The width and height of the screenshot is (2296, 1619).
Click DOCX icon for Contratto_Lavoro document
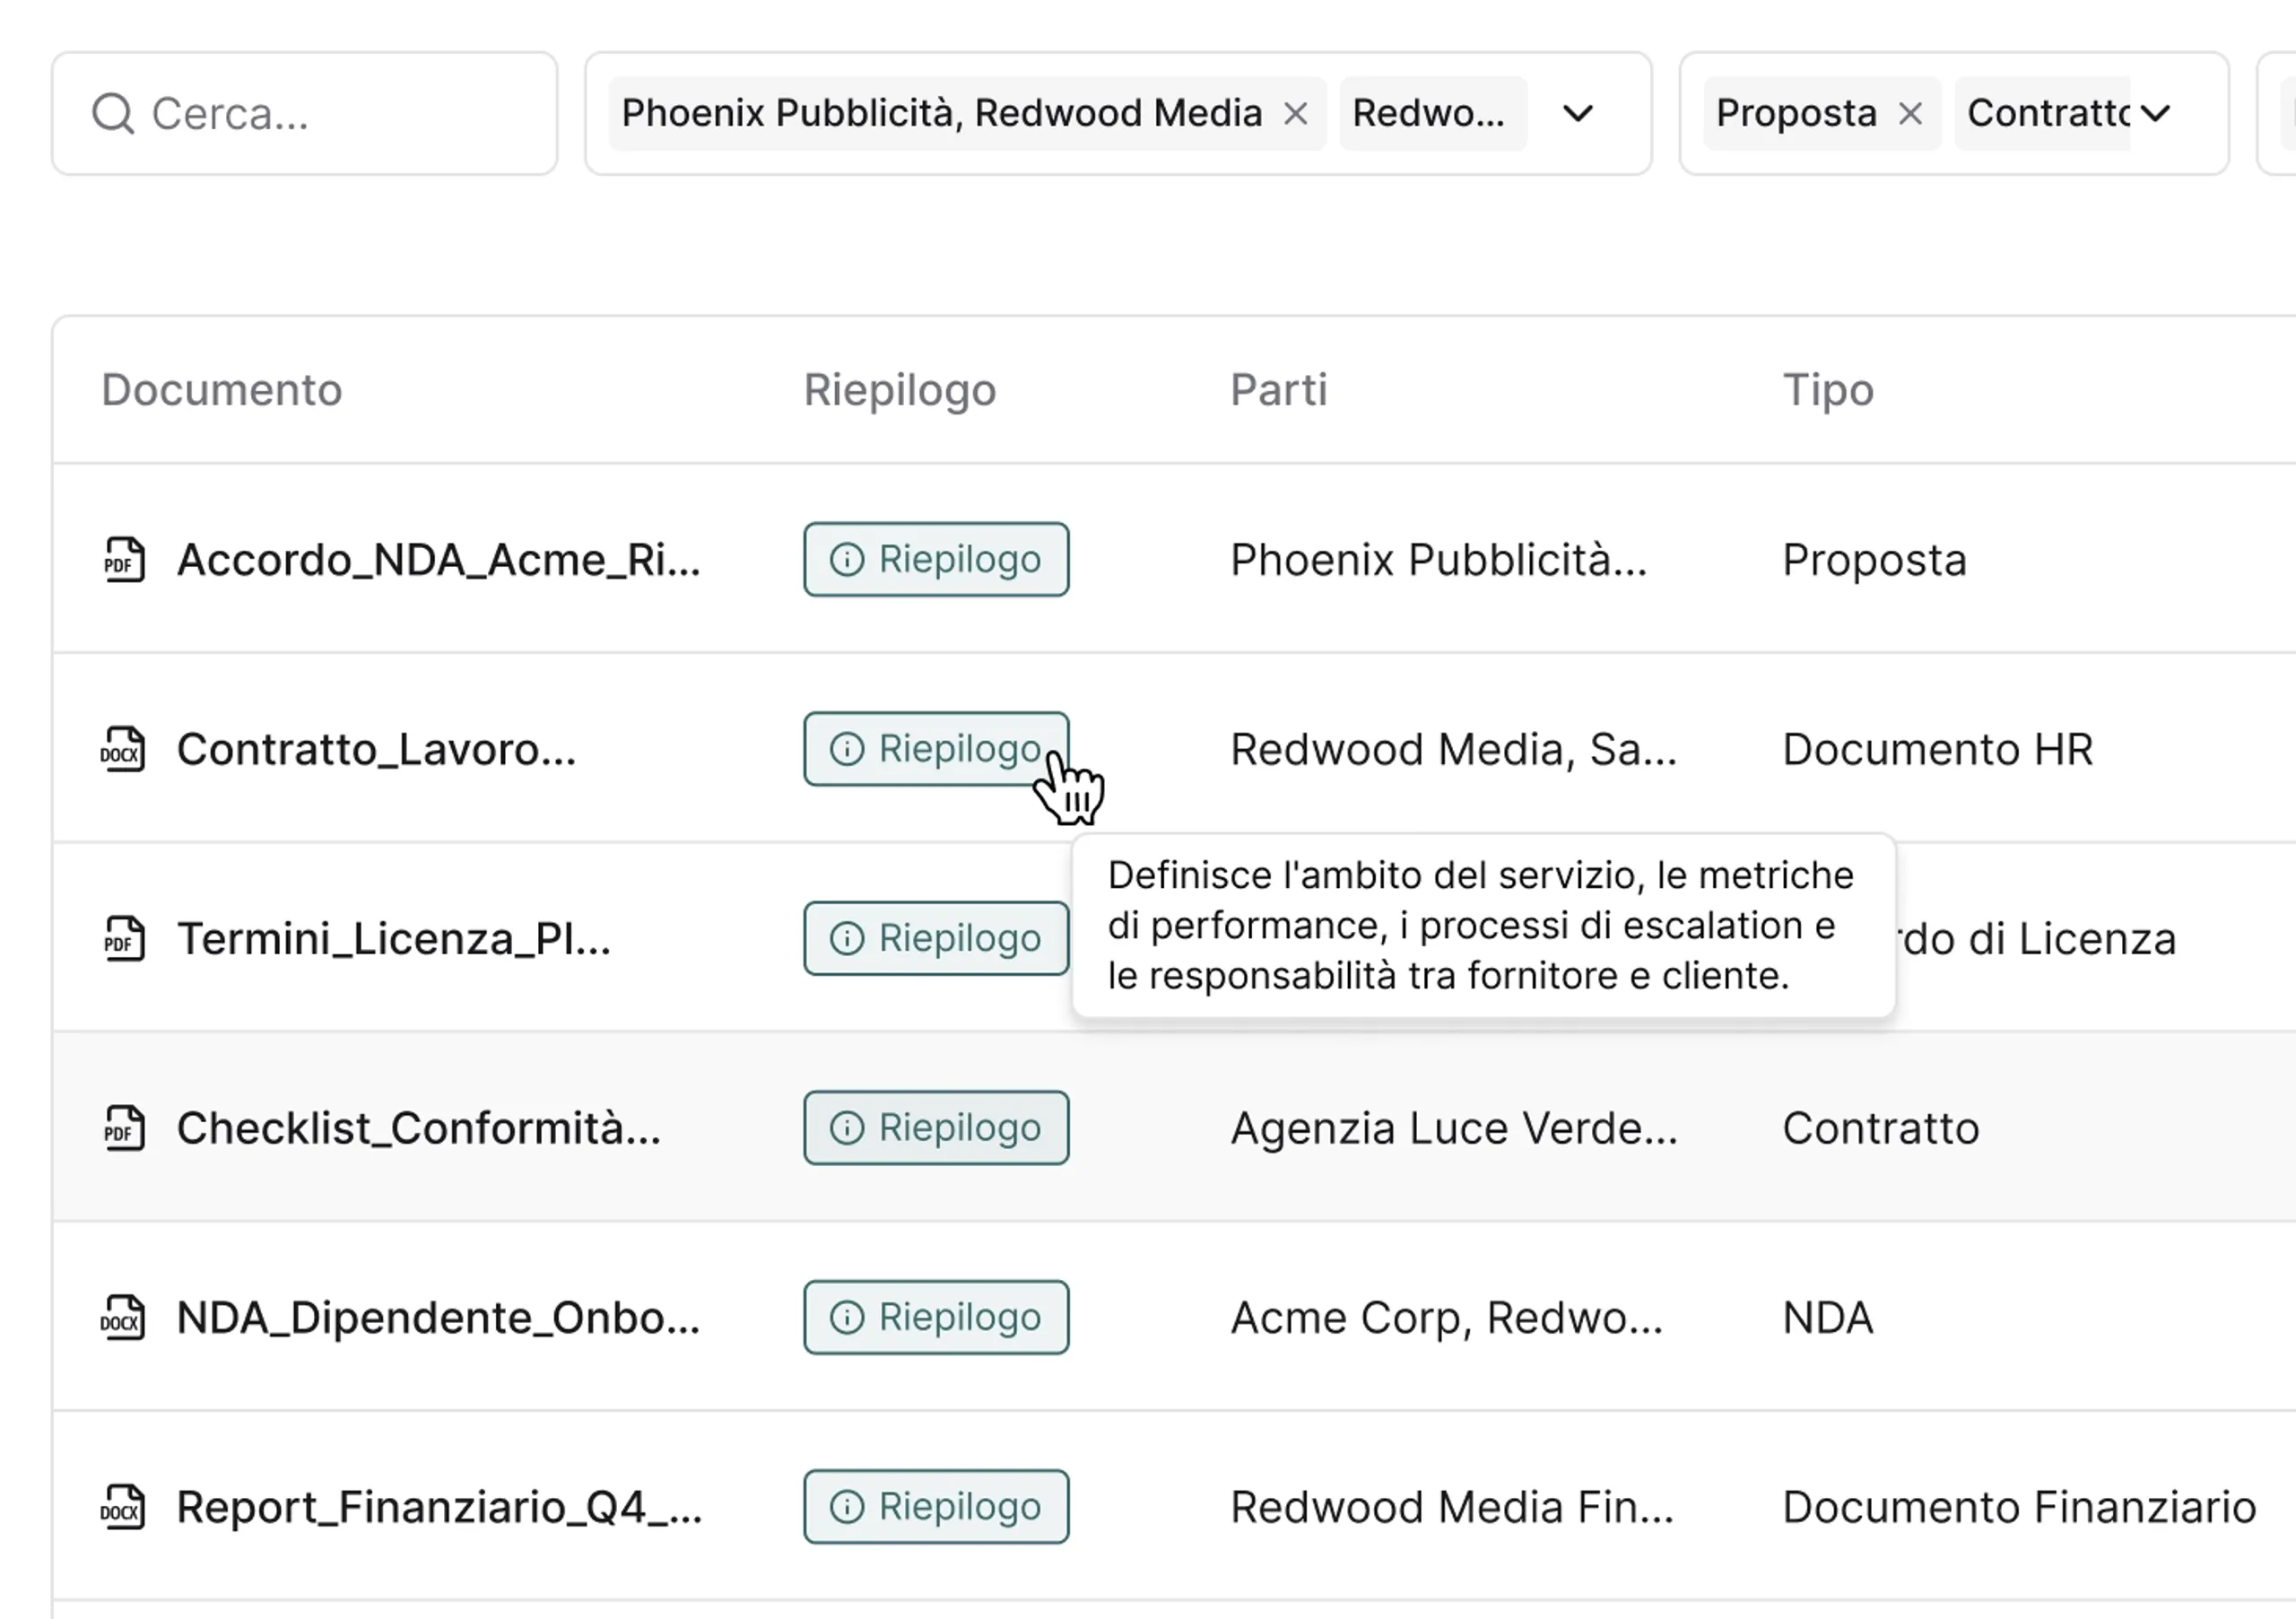coord(123,749)
